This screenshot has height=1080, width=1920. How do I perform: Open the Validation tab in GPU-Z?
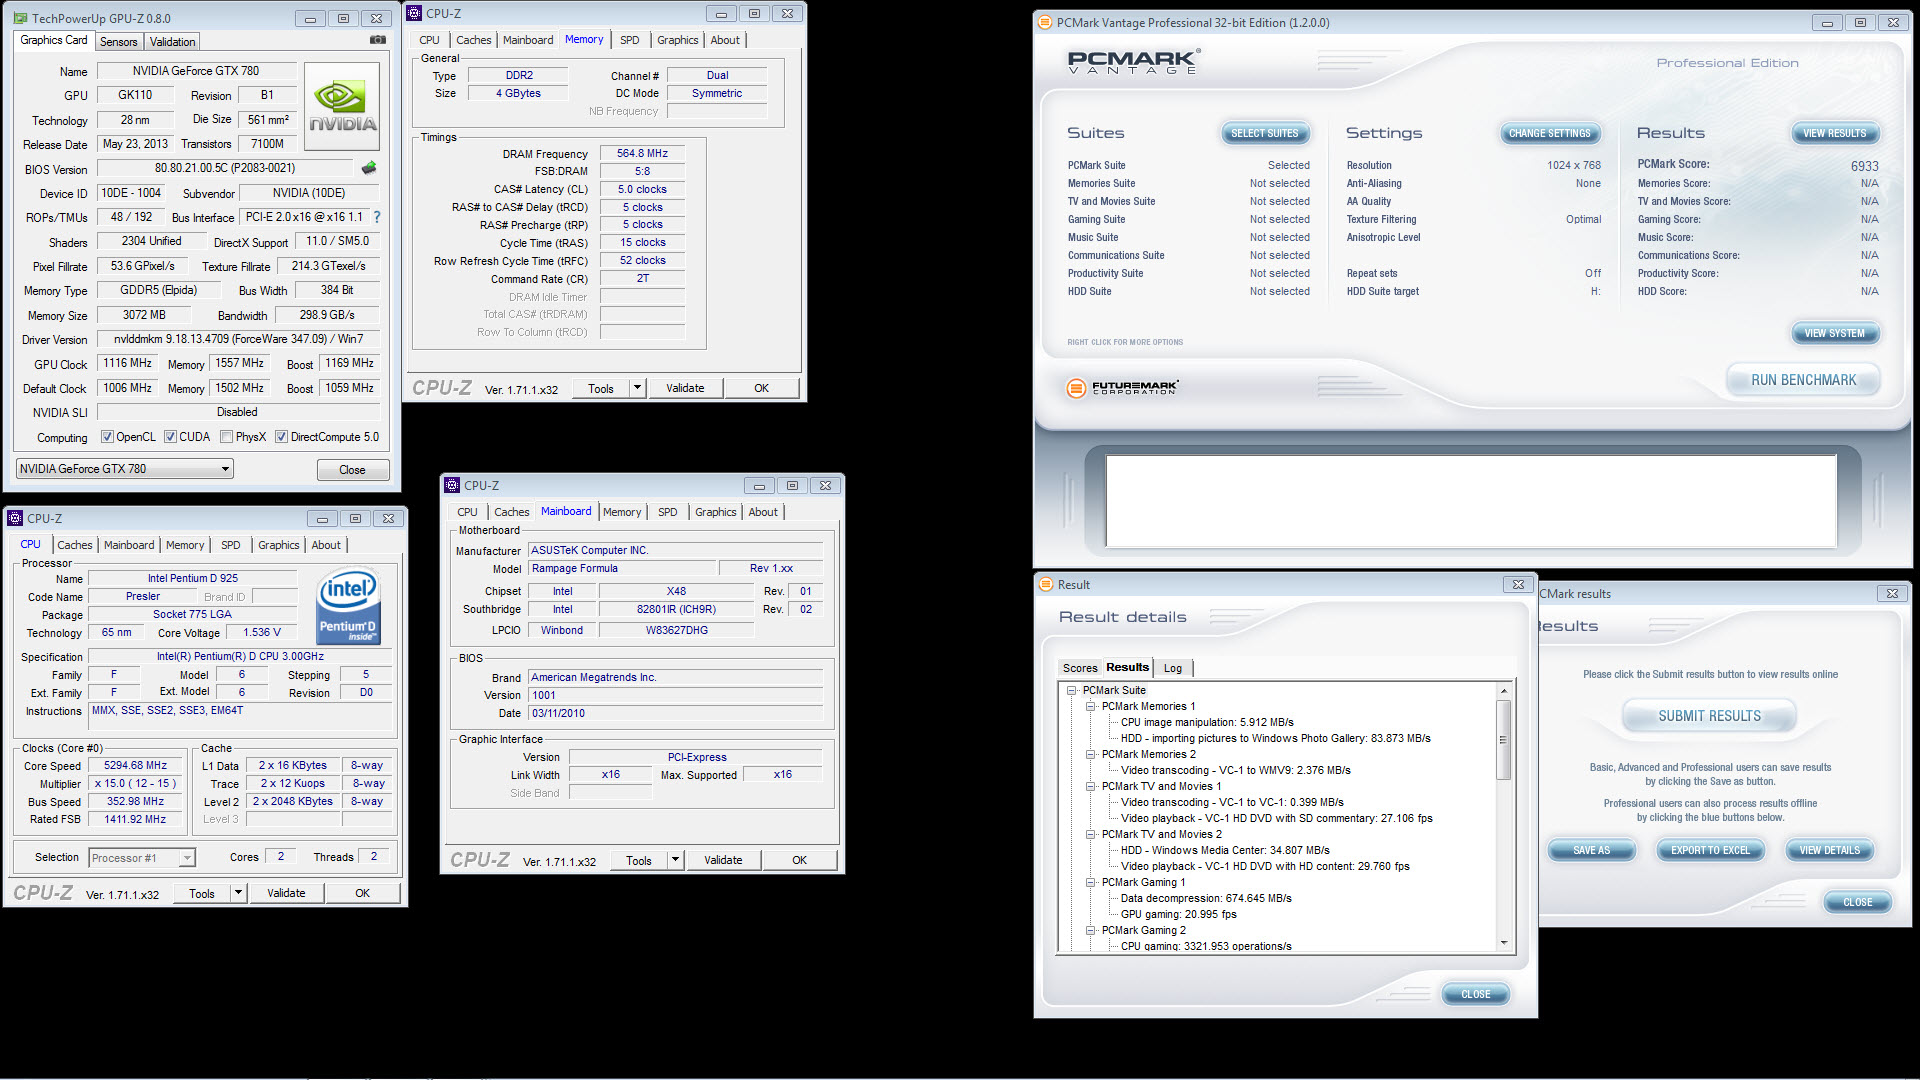coord(172,42)
